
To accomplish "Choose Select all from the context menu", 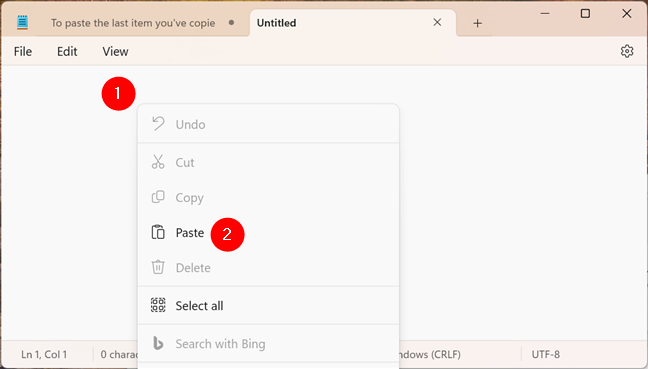I will coord(268,306).
